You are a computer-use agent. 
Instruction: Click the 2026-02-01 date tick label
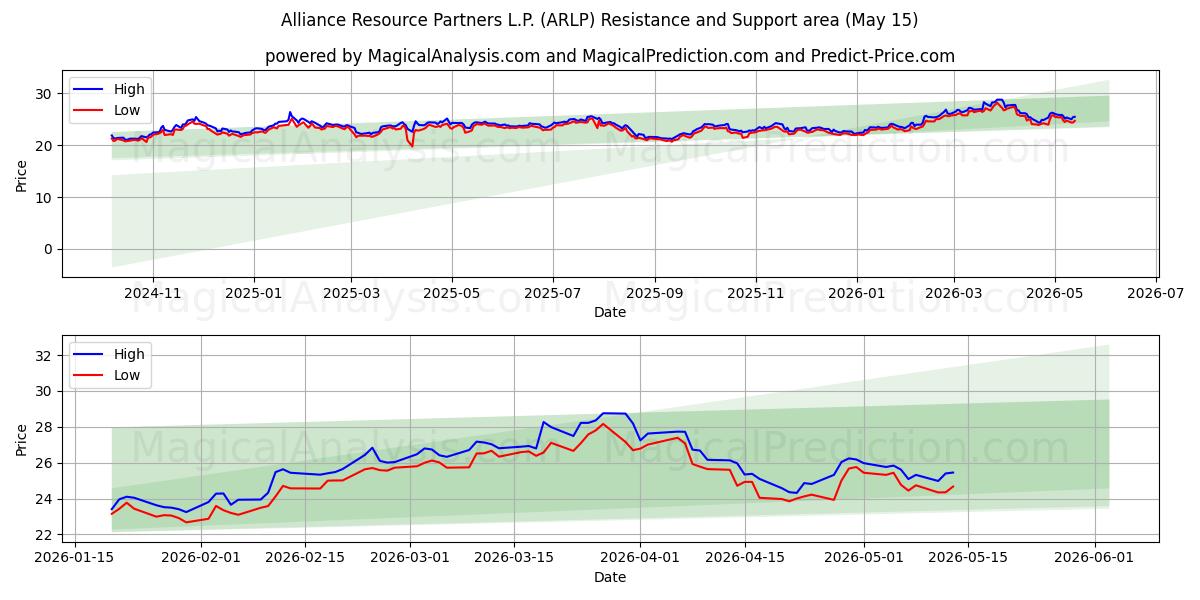202,558
